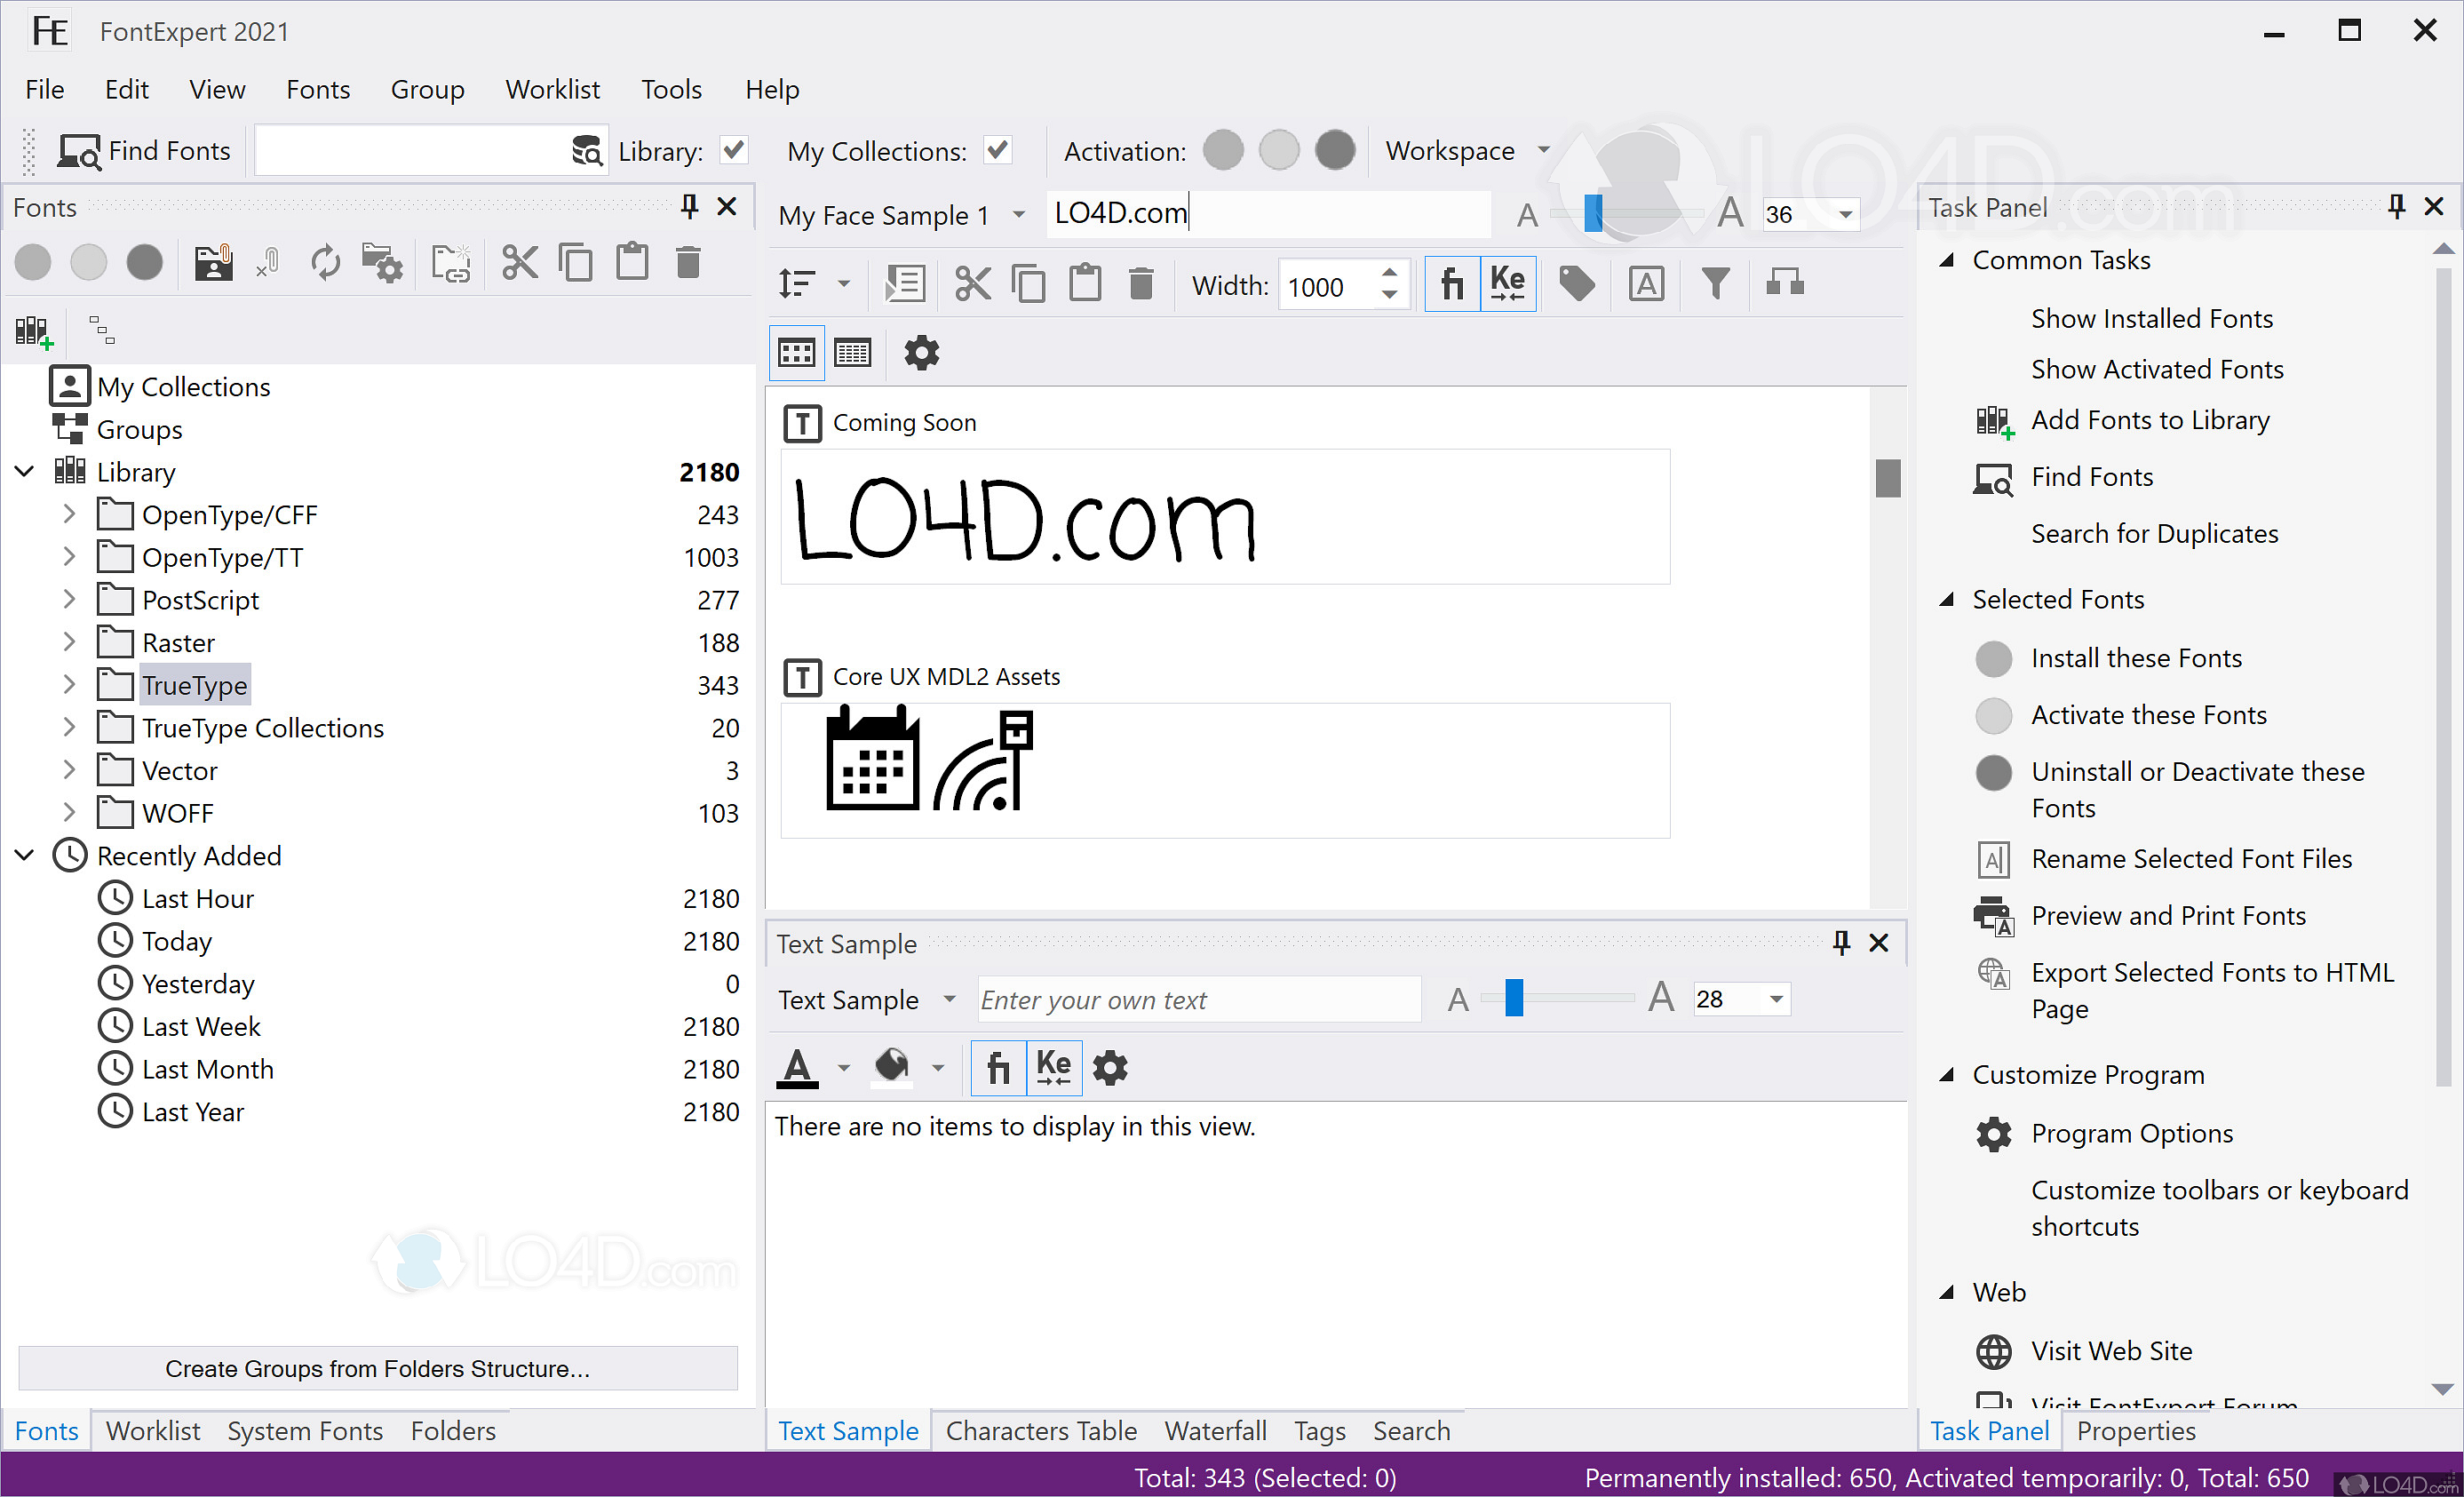Open font color picker in Text Sample

click(796, 1067)
